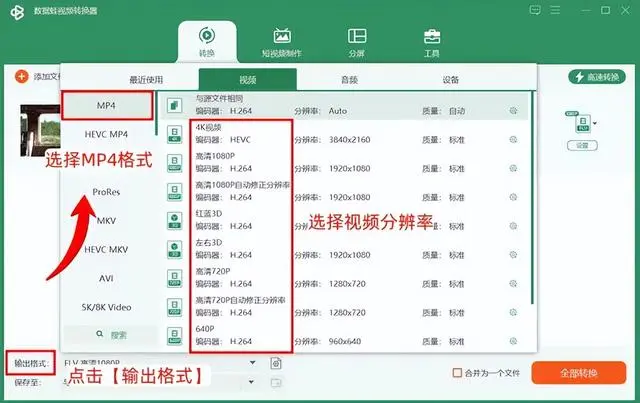This screenshot has width=640, height=403.
Task: Switch to the 设备 format tab
Action: tap(451, 80)
